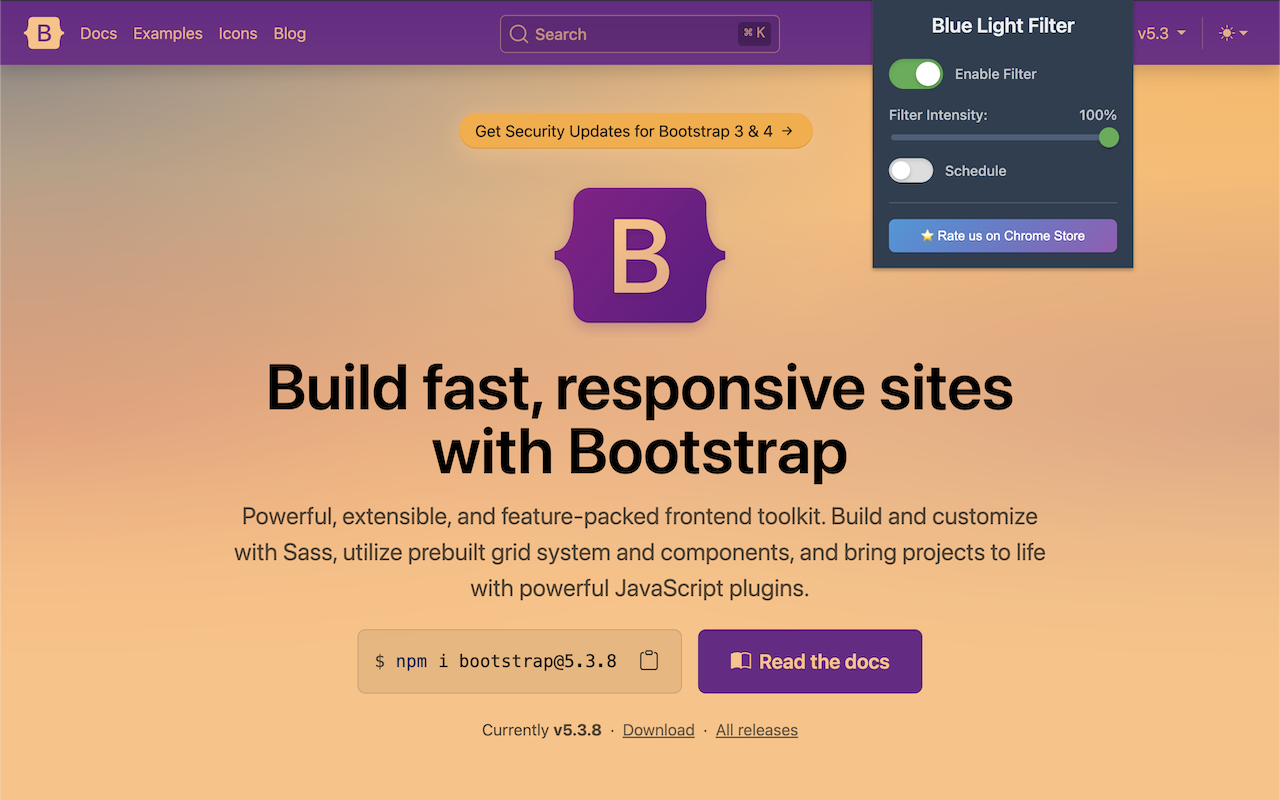The image size is (1280, 800).
Task: Toggle the Enable Filter switch off
Action: pos(916,74)
